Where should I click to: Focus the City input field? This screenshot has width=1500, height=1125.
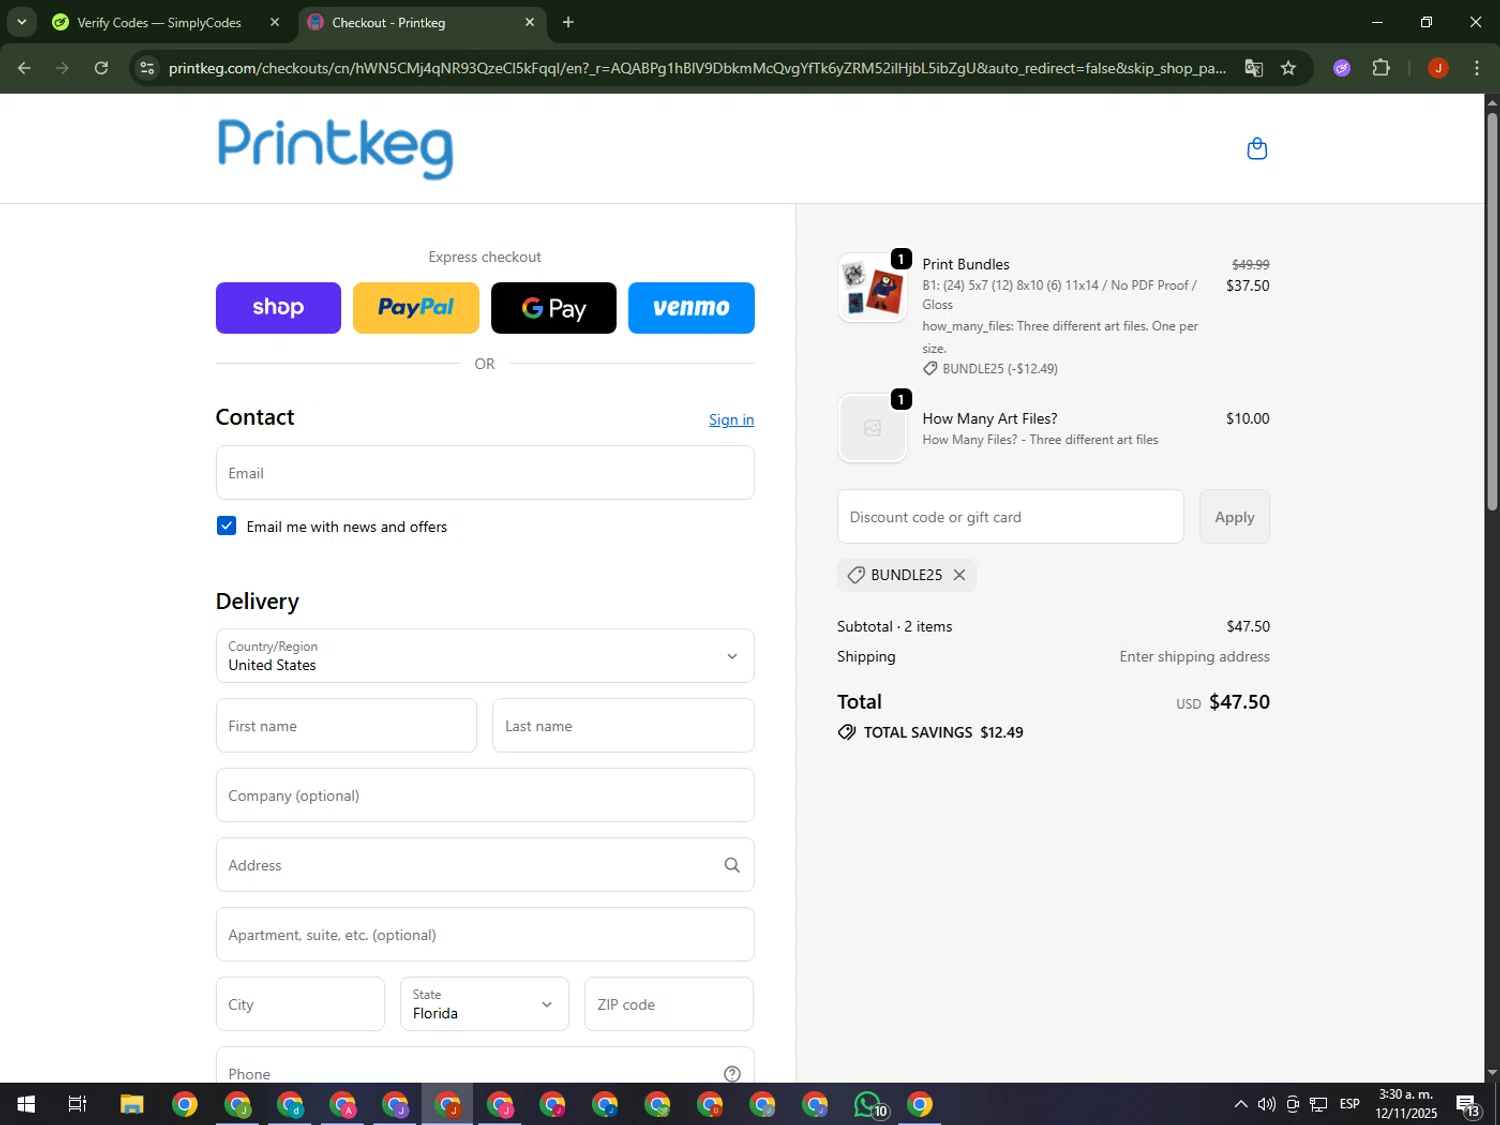(x=300, y=1004)
